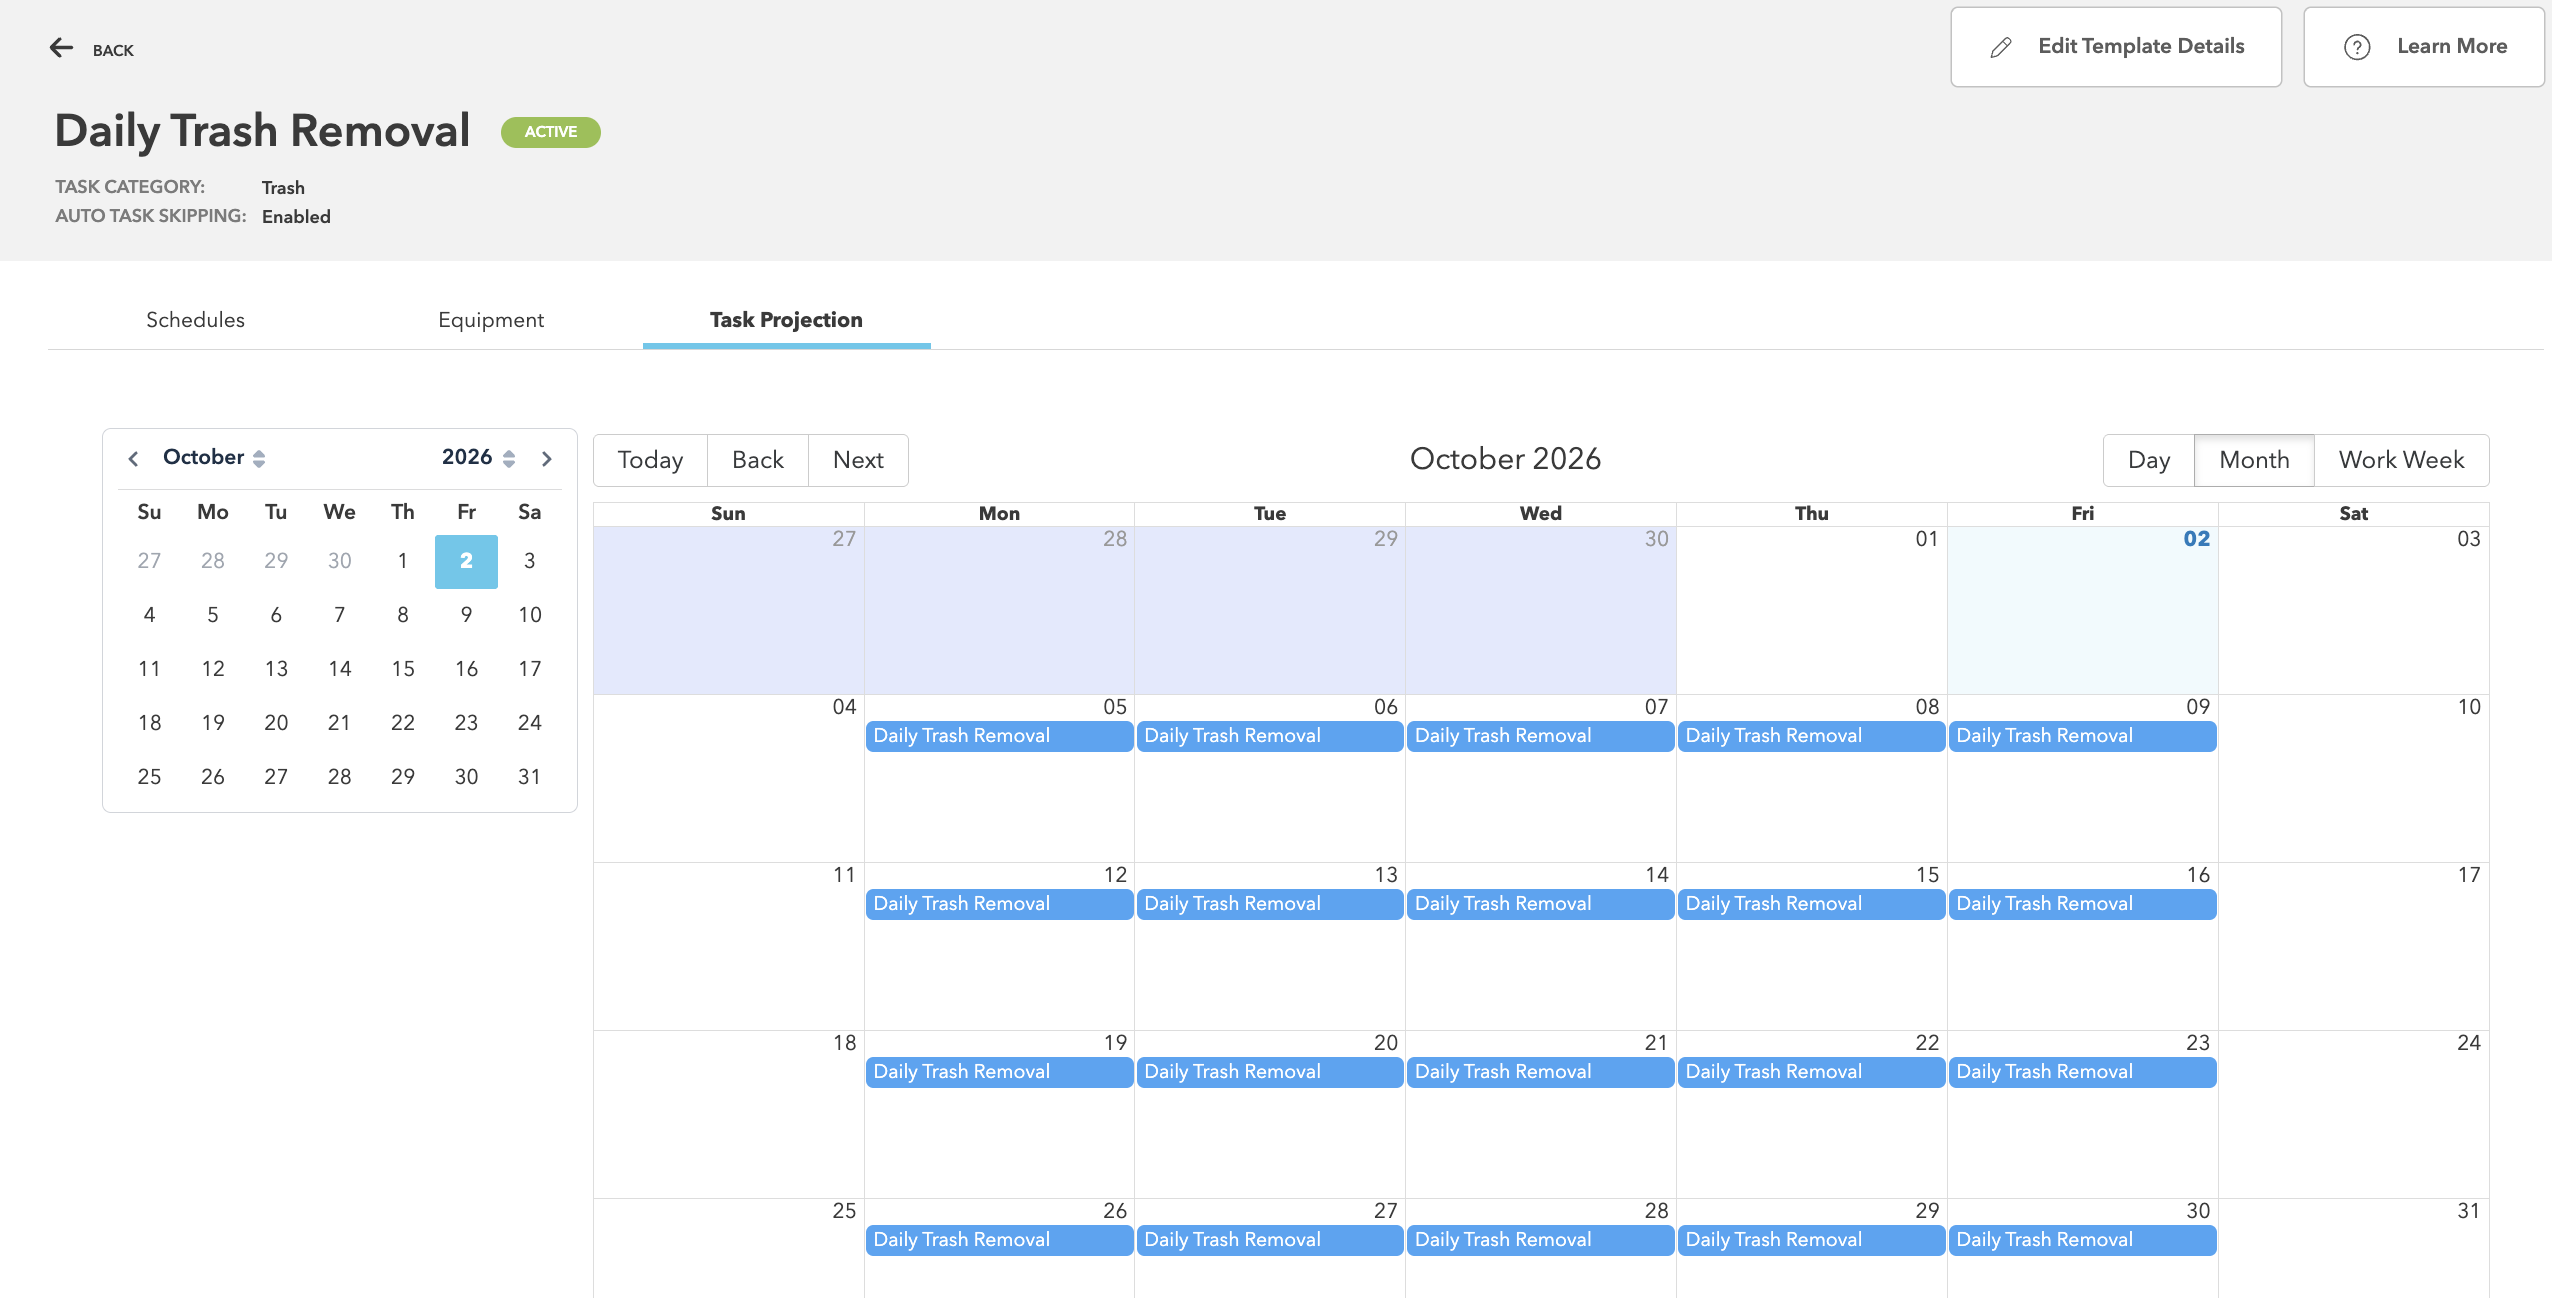The image size is (2552, 1298).
Task: Click the BACK link text
Action: click(113, 50)
